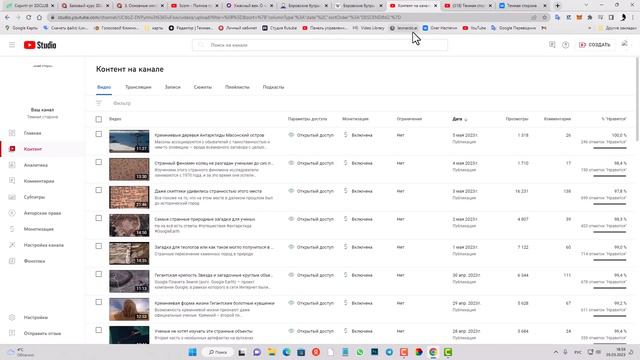Switch to the Трансляции tab
640x360 pixels.
[x=138, y=87]
